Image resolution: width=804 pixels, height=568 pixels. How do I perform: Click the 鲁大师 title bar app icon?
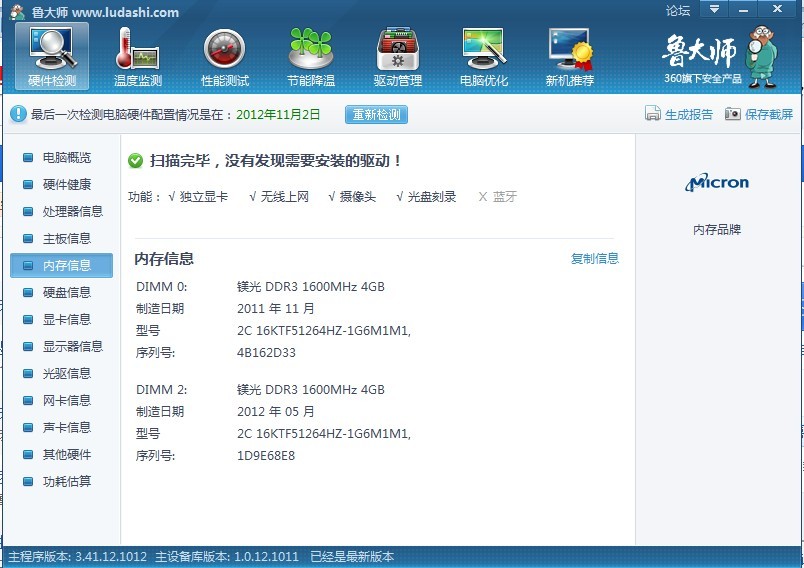[x=17, y=12]
